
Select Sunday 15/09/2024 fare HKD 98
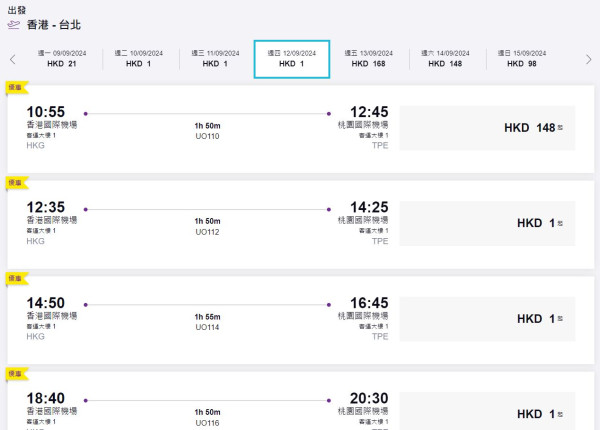pyautogui.click(x=522, y=58)
